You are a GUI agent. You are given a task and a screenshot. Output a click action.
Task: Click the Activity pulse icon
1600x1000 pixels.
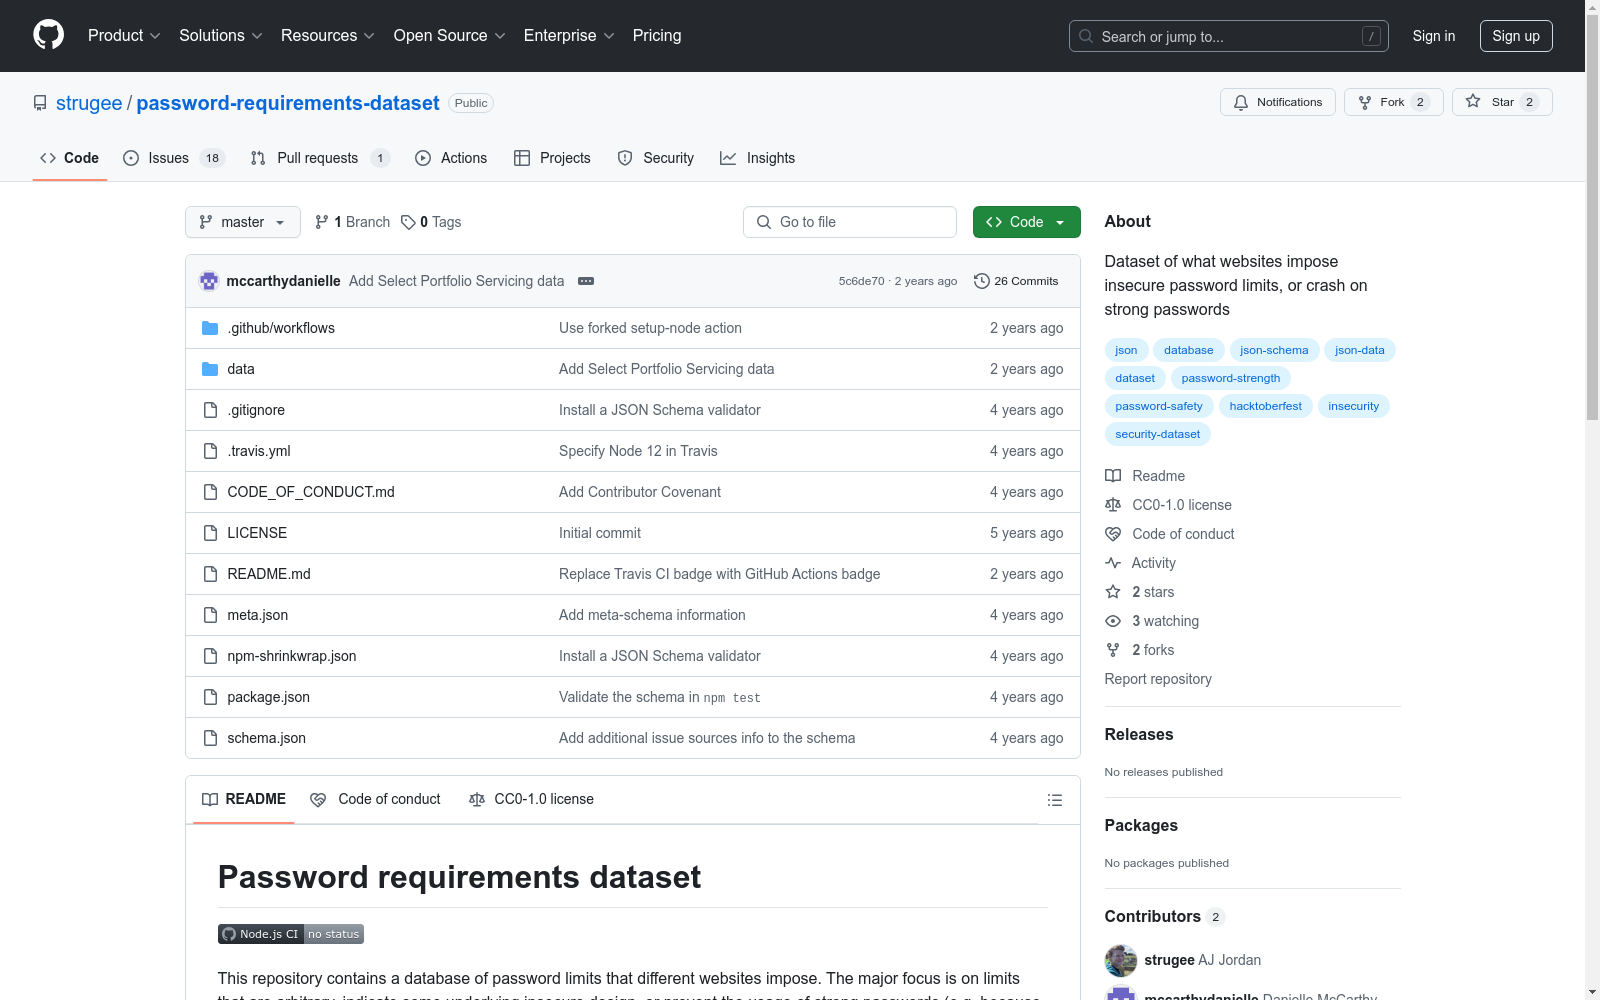(1113, 563)
